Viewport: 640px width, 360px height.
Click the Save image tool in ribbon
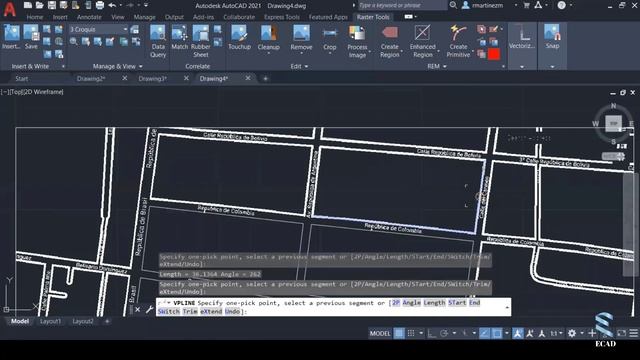[31, 38]
